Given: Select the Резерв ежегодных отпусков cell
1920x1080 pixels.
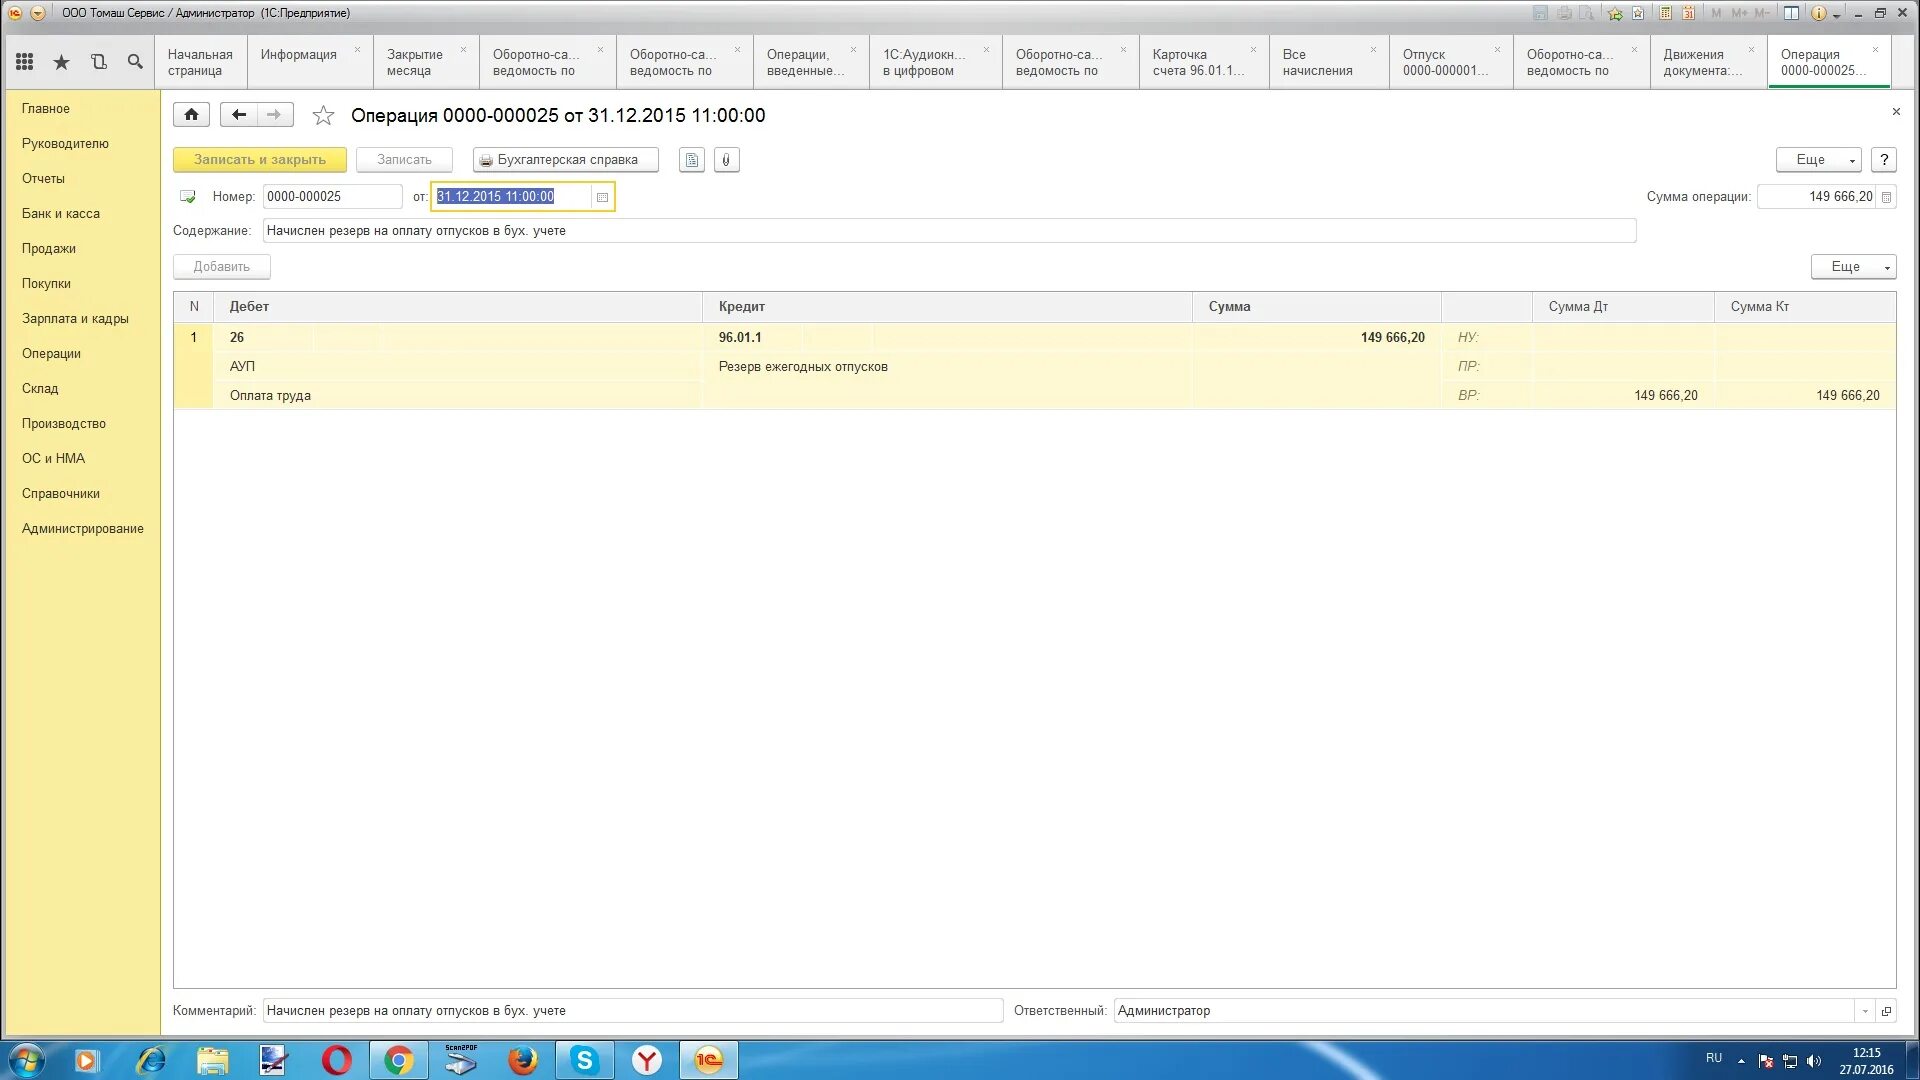Looking at the screenshot, I should (x=947, y=367).
